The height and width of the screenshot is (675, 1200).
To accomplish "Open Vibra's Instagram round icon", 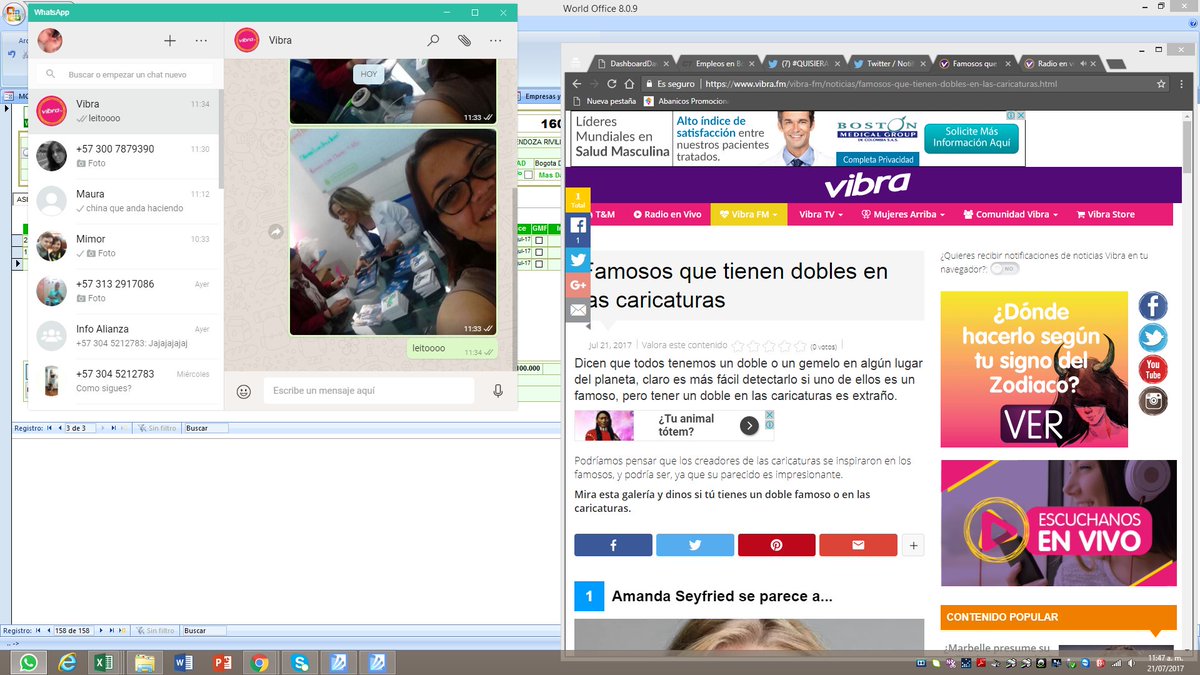I will 1153,401.
